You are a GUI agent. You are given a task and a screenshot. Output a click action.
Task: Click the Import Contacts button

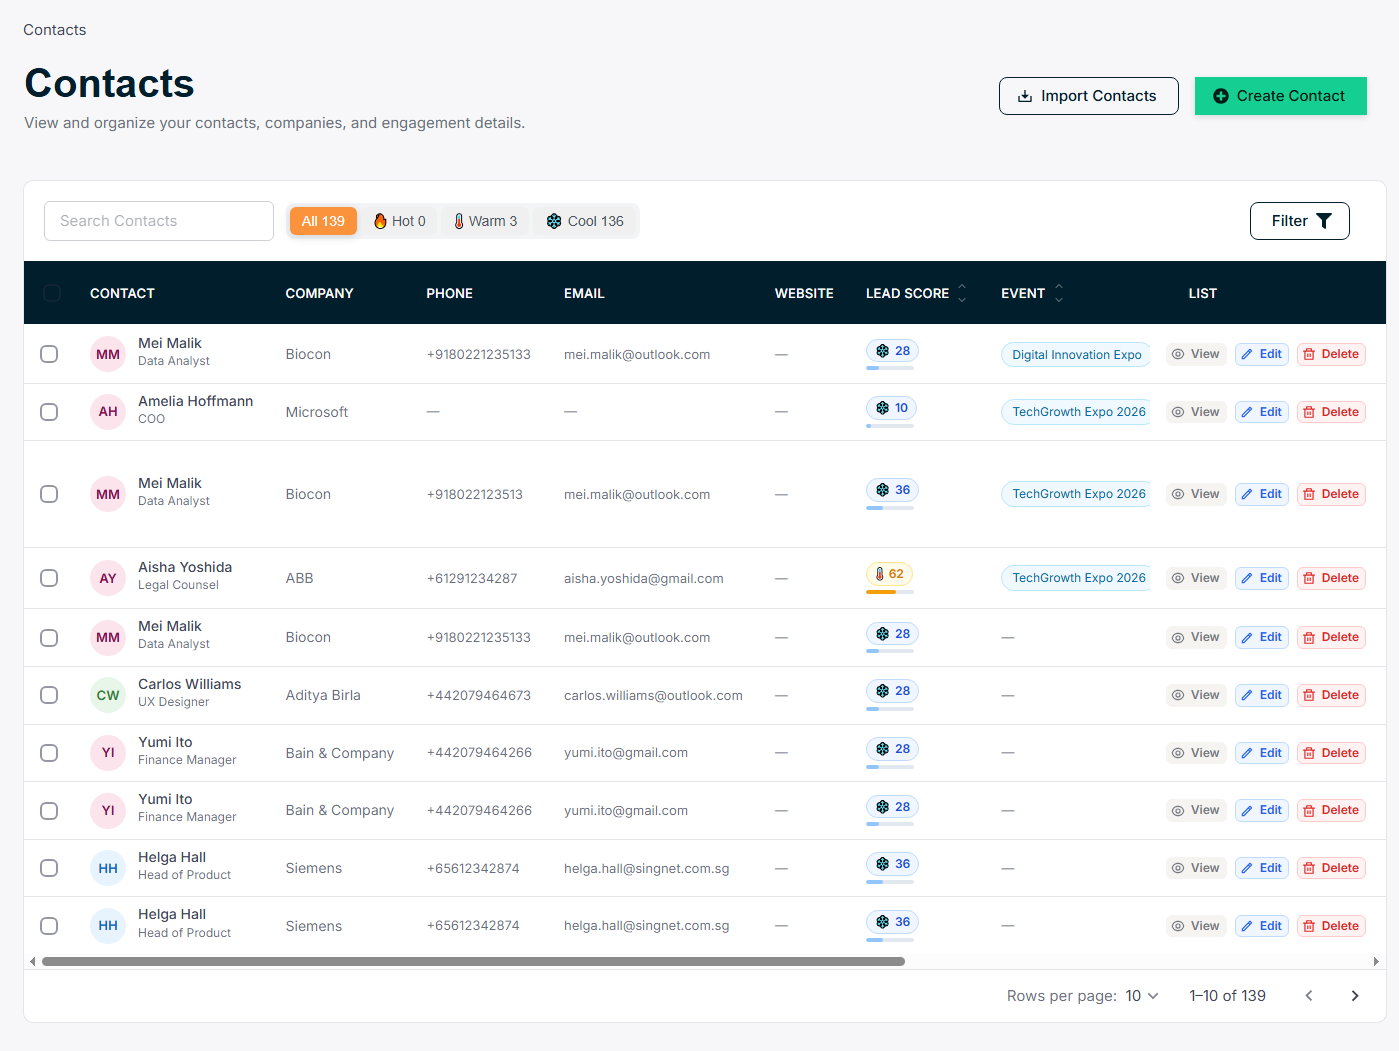coord(1088,96)
